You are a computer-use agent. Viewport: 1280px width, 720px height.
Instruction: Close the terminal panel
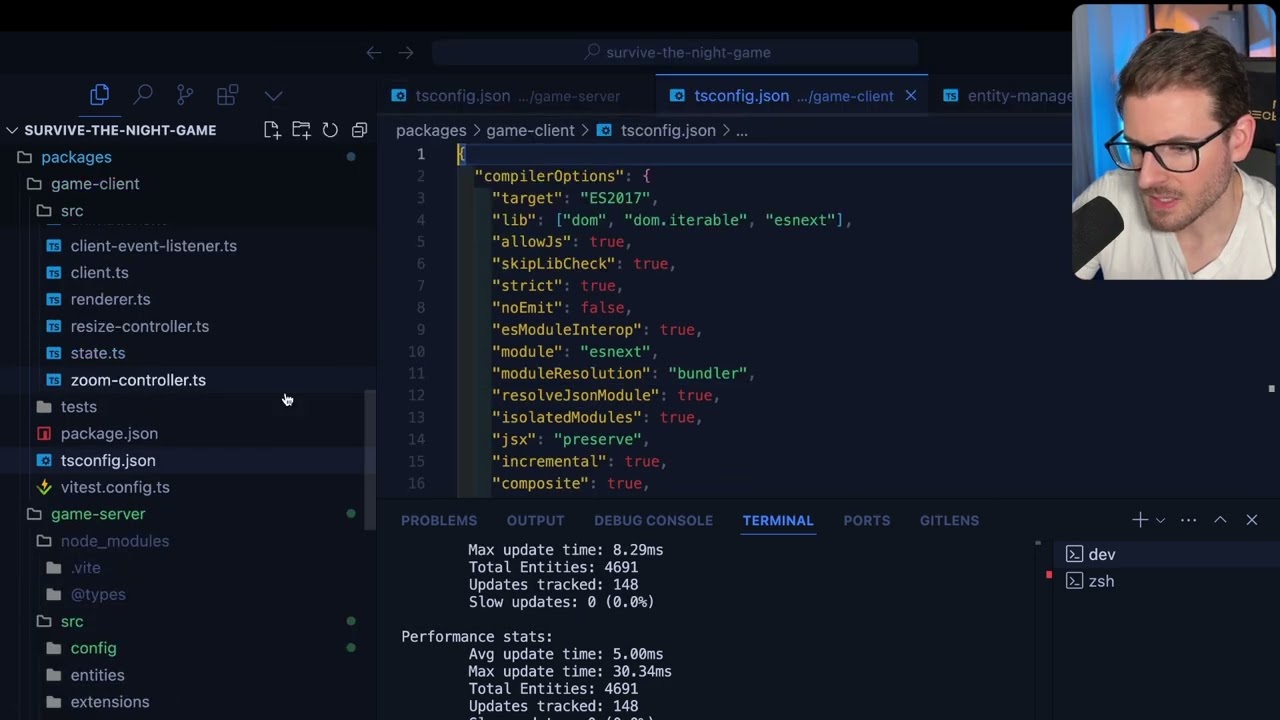[1251, 520]
